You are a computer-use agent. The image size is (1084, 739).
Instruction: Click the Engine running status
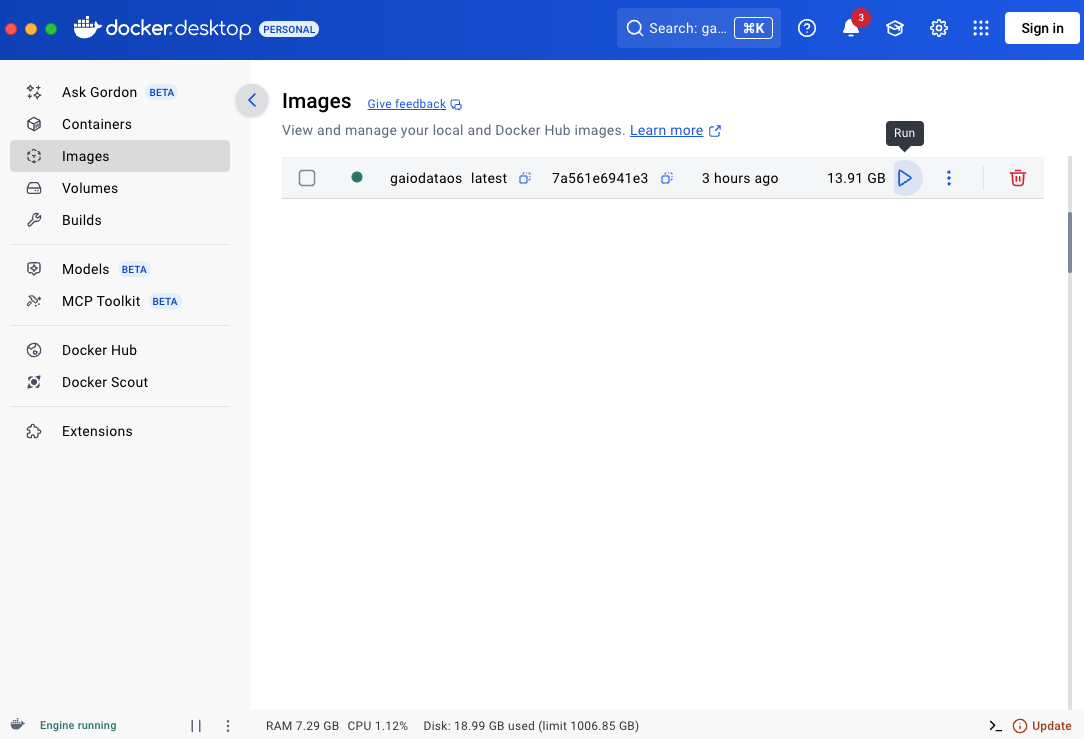click(78, 725)
